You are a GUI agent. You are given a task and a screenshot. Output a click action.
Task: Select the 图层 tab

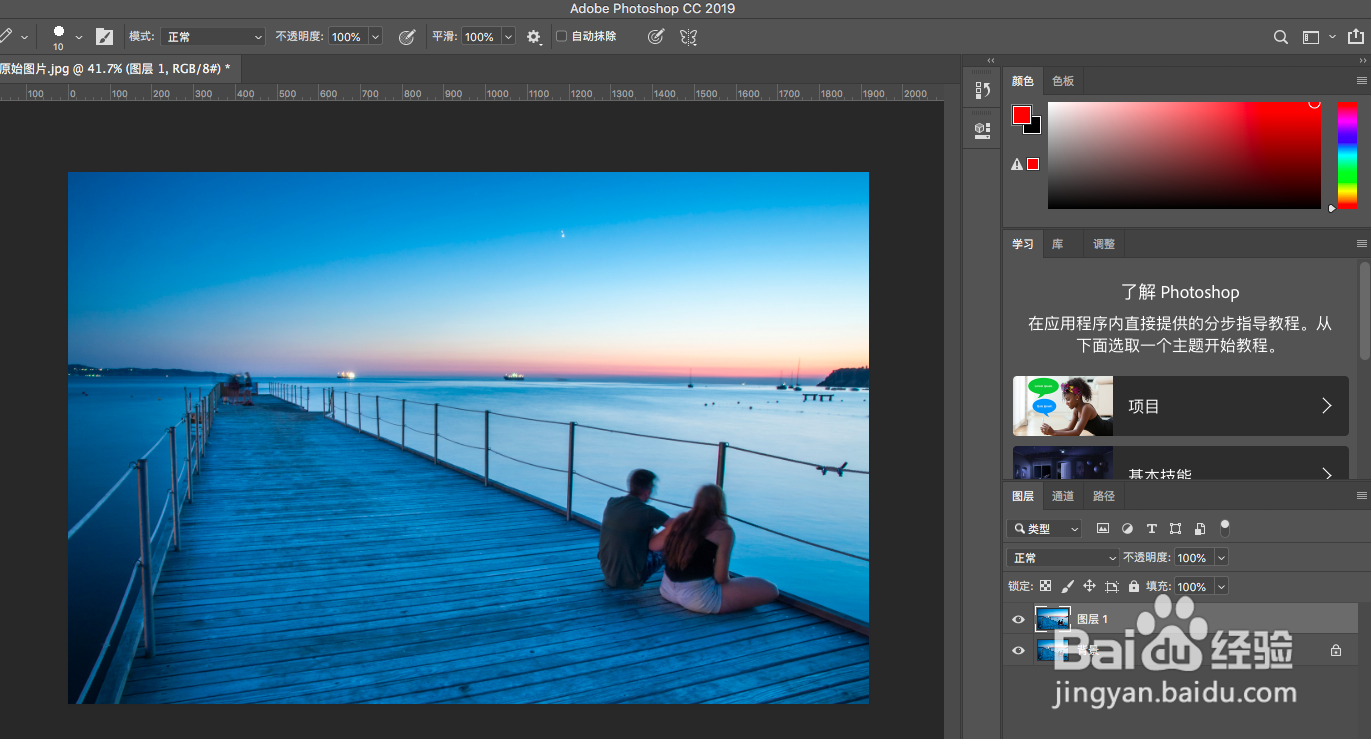coord(1023,496)
